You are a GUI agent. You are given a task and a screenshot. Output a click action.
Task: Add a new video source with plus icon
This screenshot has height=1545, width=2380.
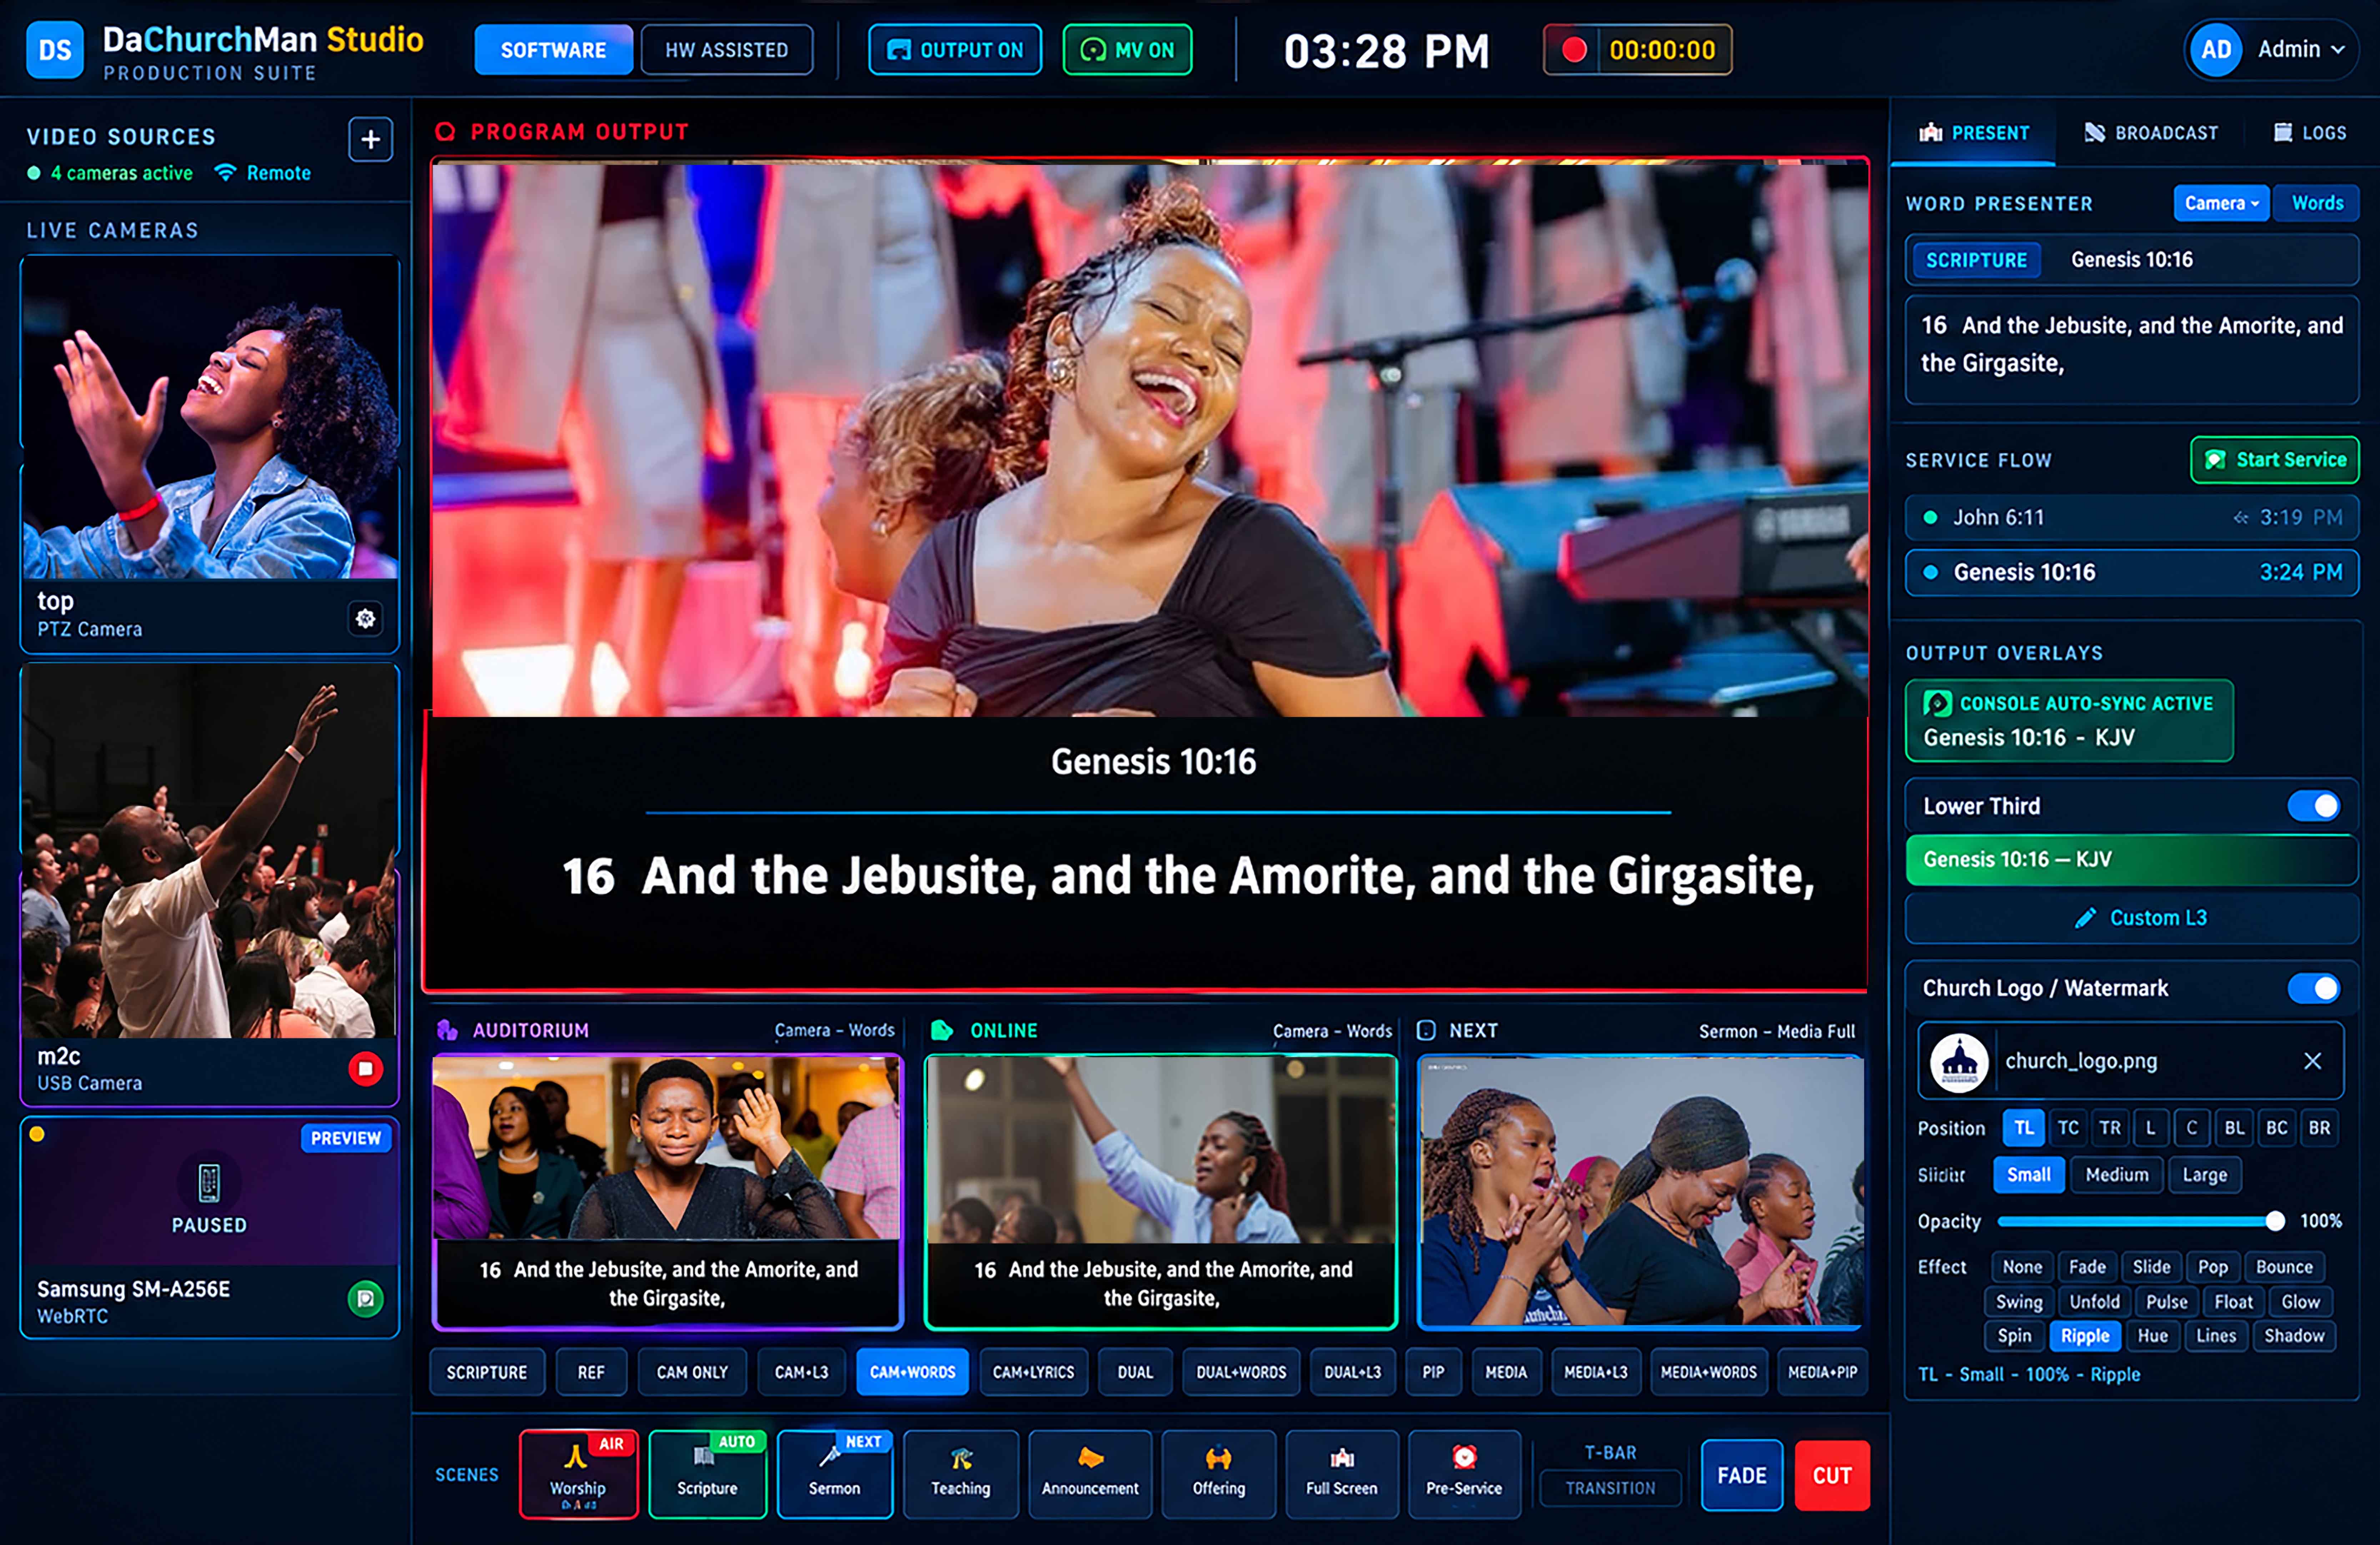point(370,139)
